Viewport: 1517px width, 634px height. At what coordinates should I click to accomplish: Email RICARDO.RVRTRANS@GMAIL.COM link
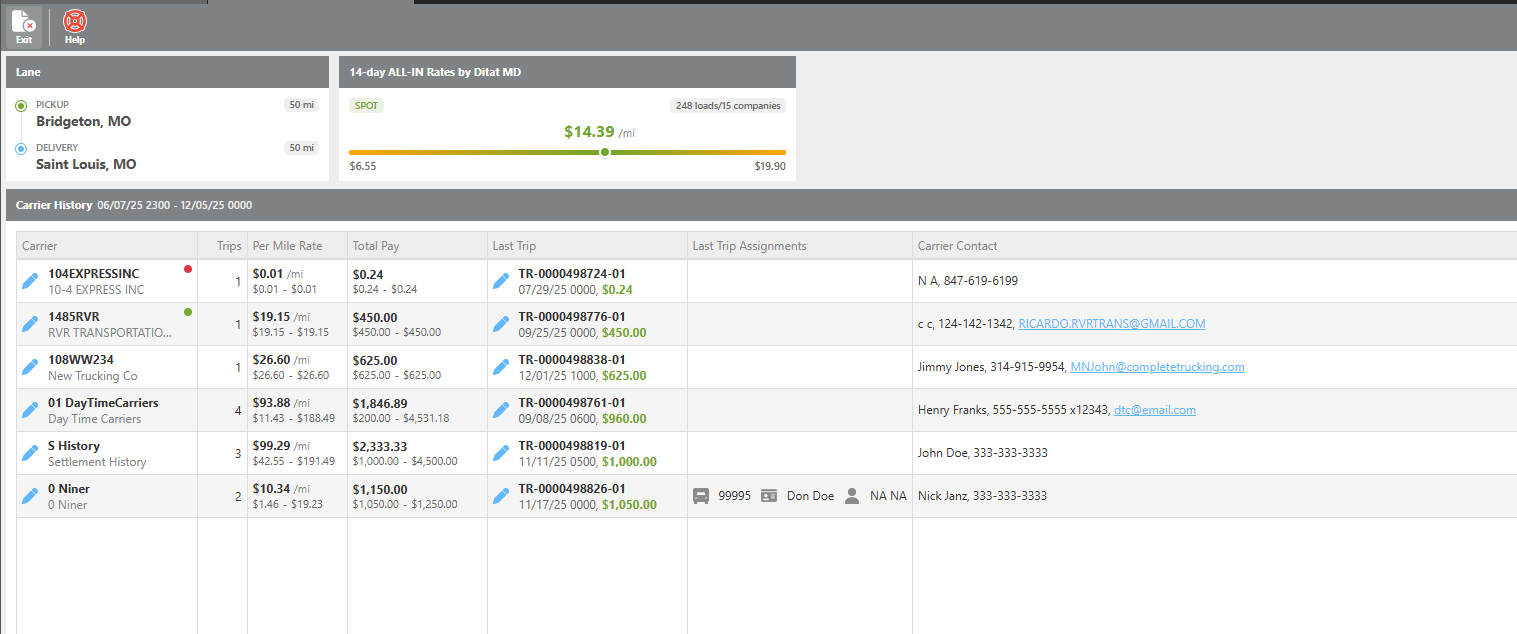click(1111, 324)
